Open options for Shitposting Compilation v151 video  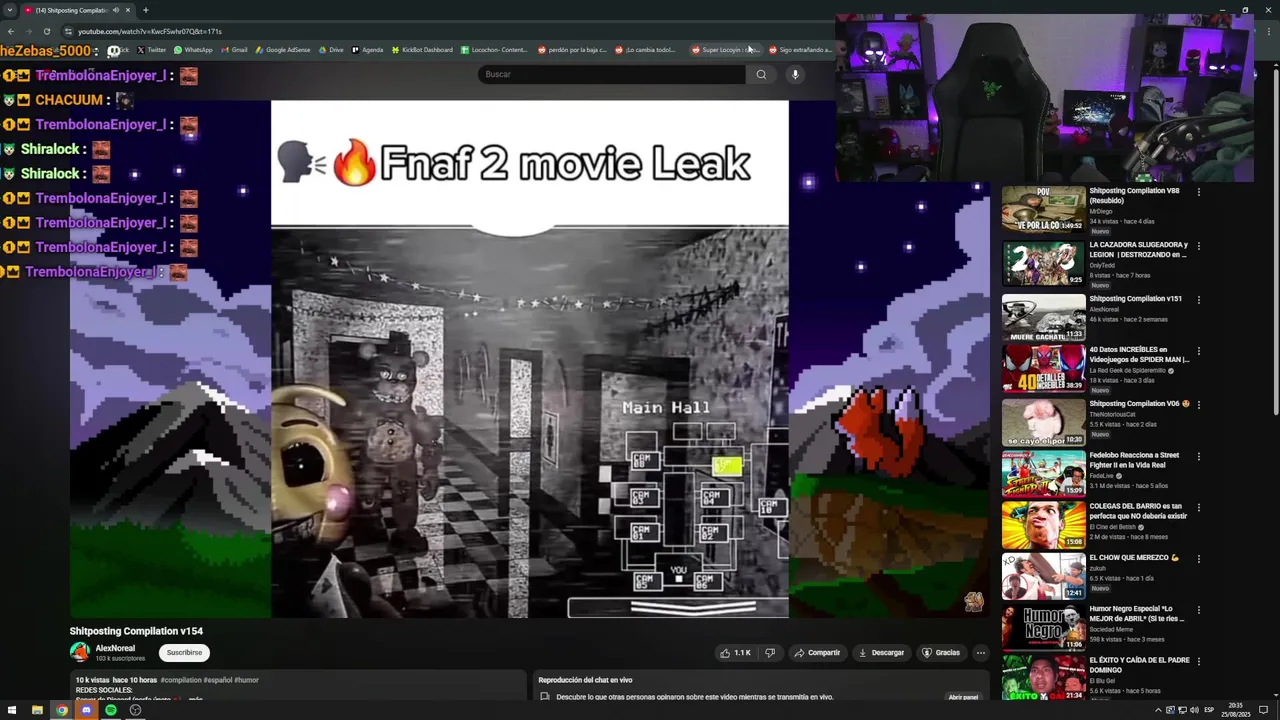click(1199, 300)
